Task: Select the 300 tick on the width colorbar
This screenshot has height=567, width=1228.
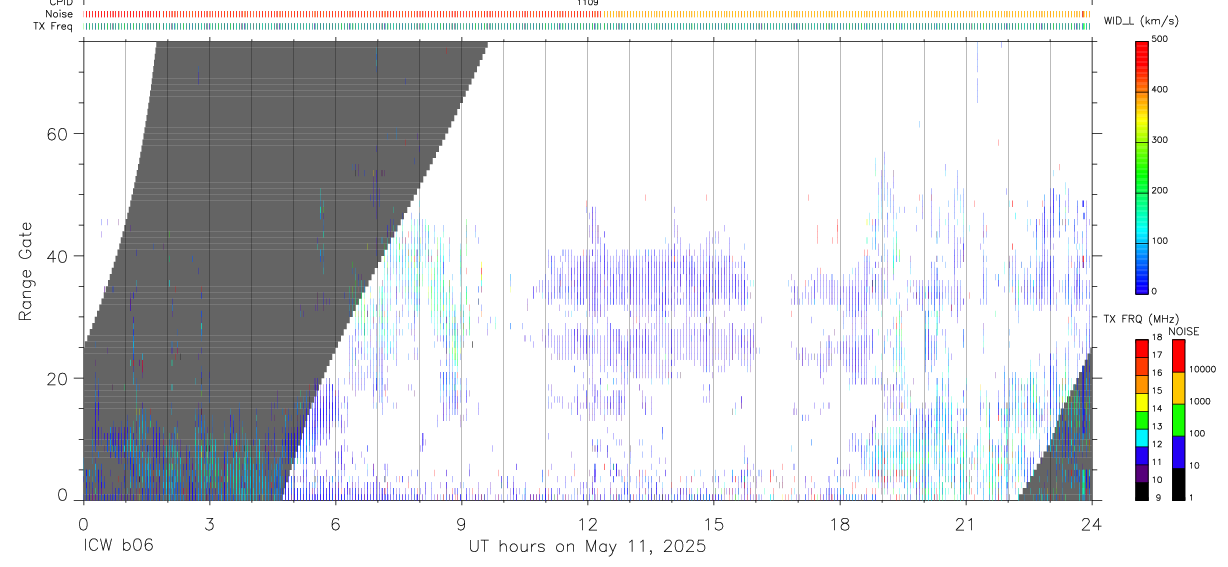Action: point(1160,140)
